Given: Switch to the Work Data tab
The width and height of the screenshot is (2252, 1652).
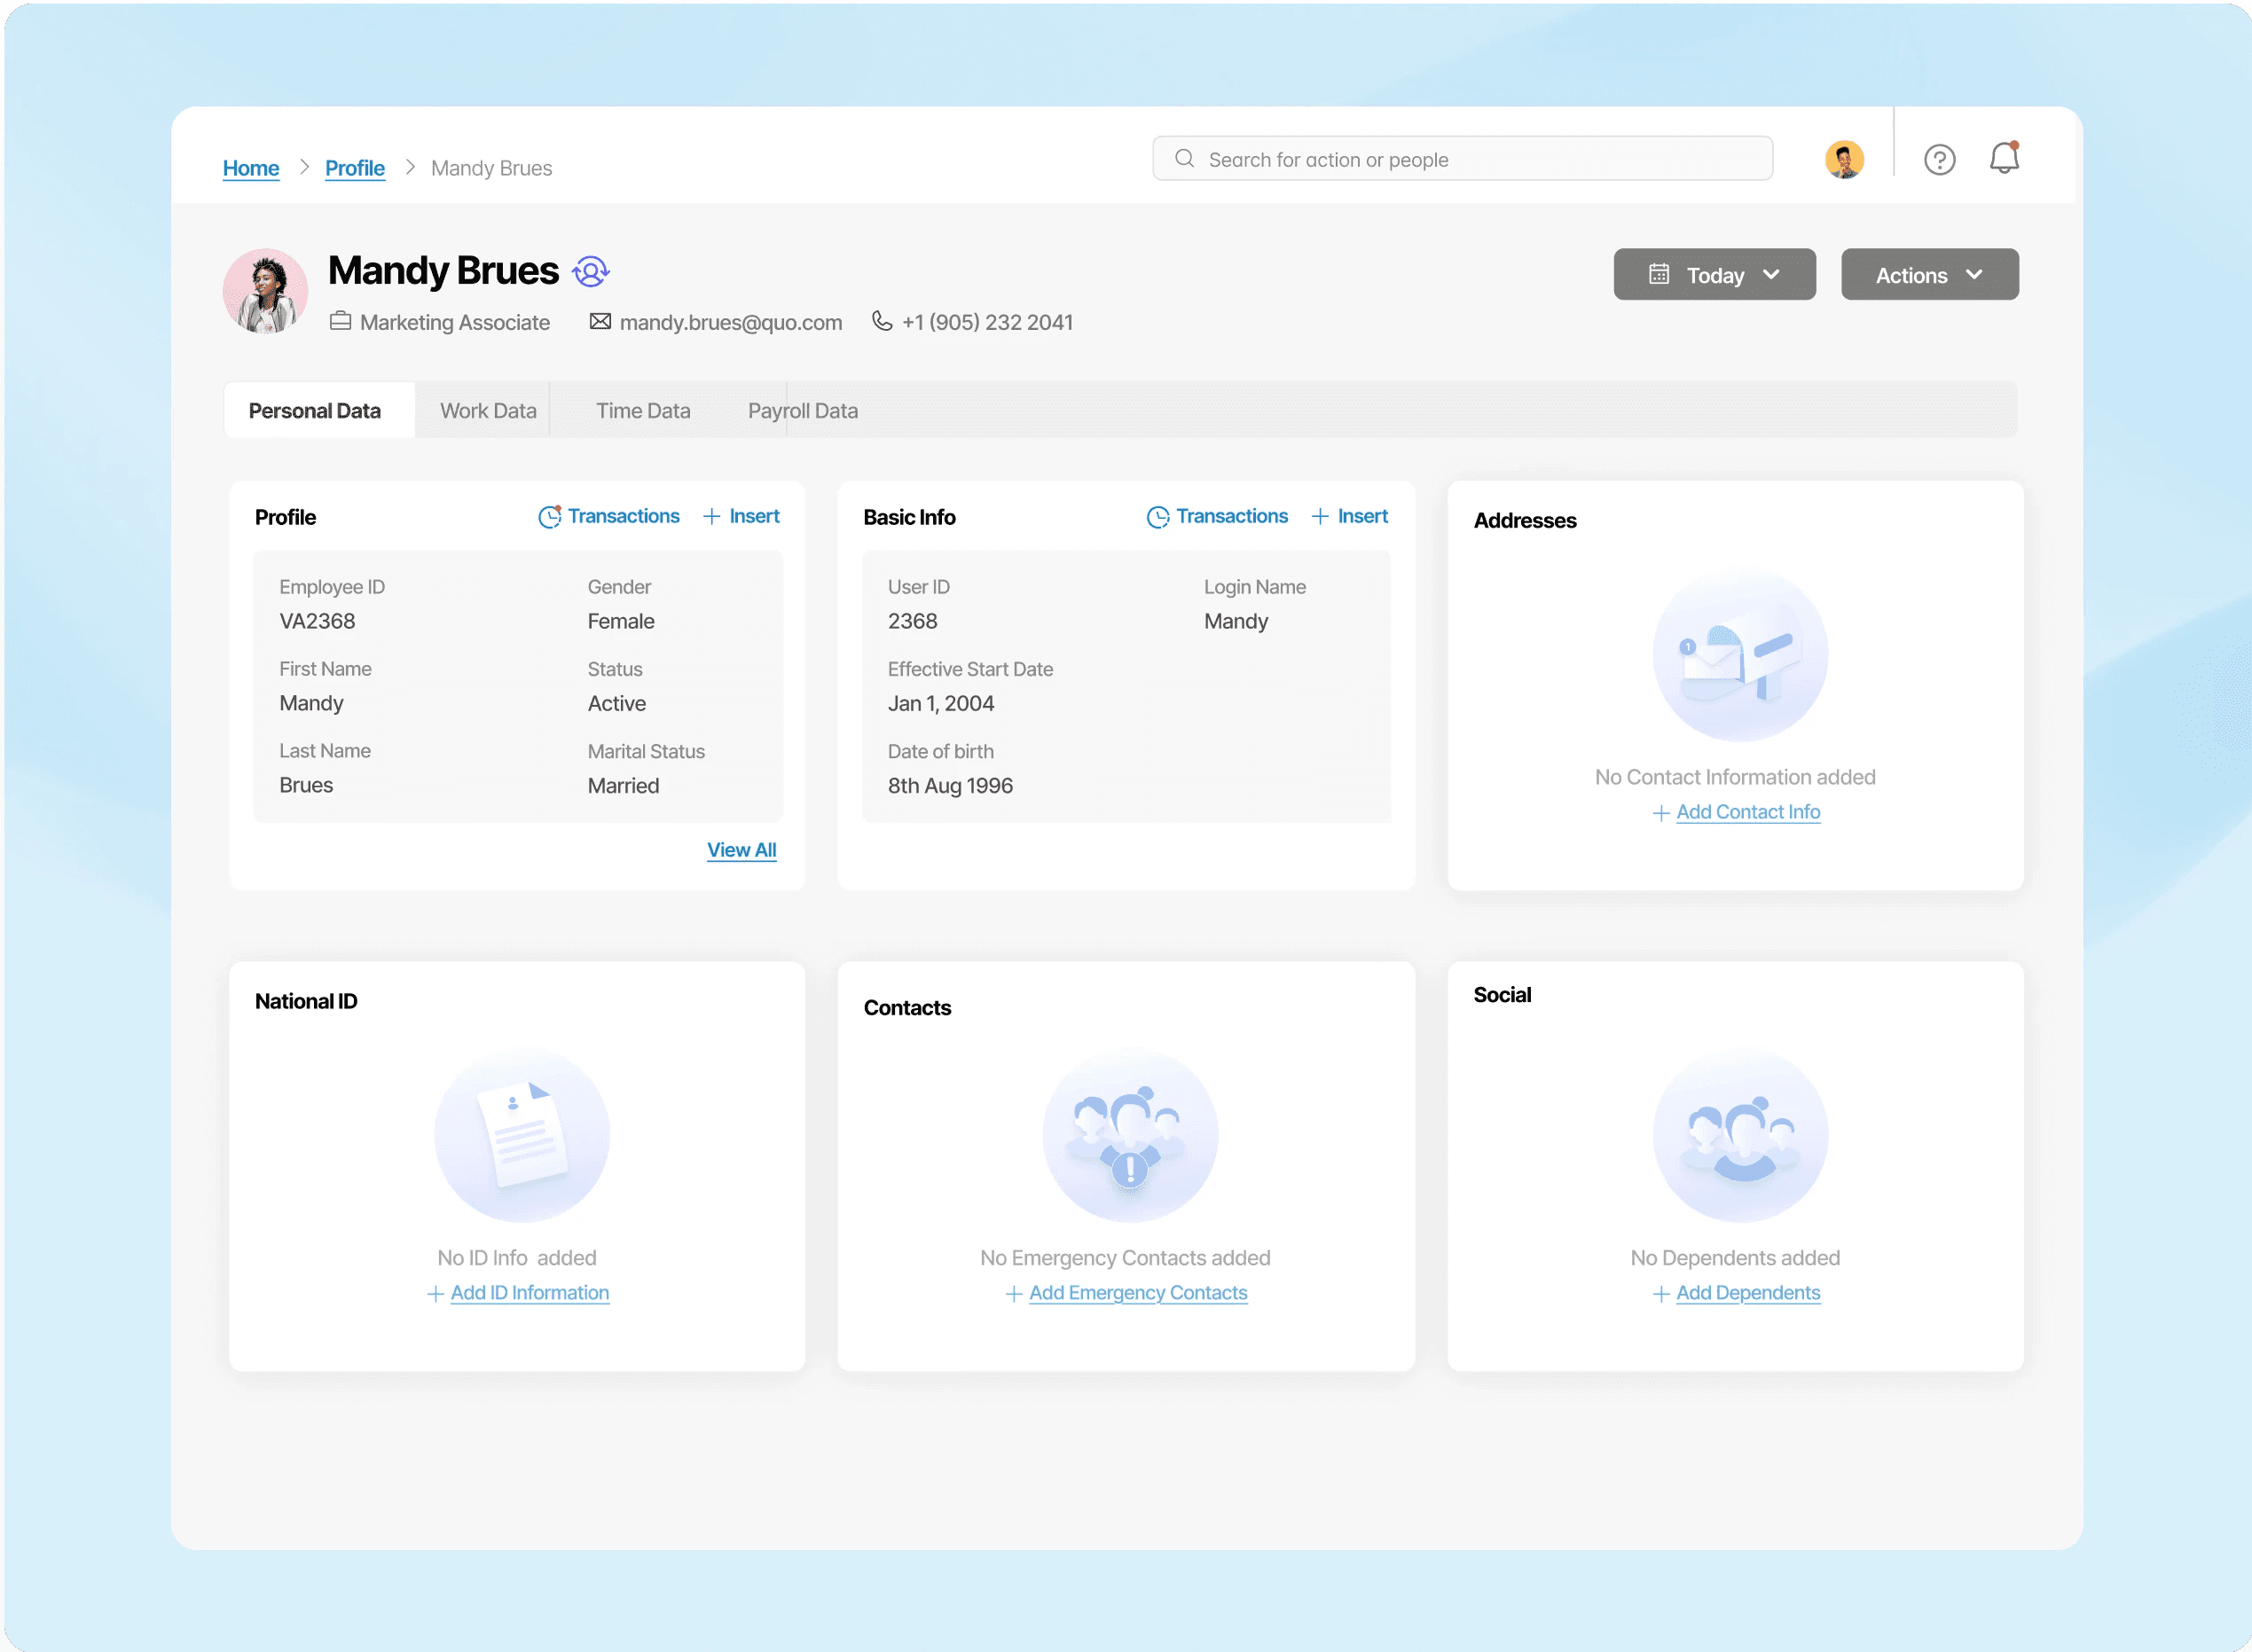Looking at the screenshot, I should 488,411.
